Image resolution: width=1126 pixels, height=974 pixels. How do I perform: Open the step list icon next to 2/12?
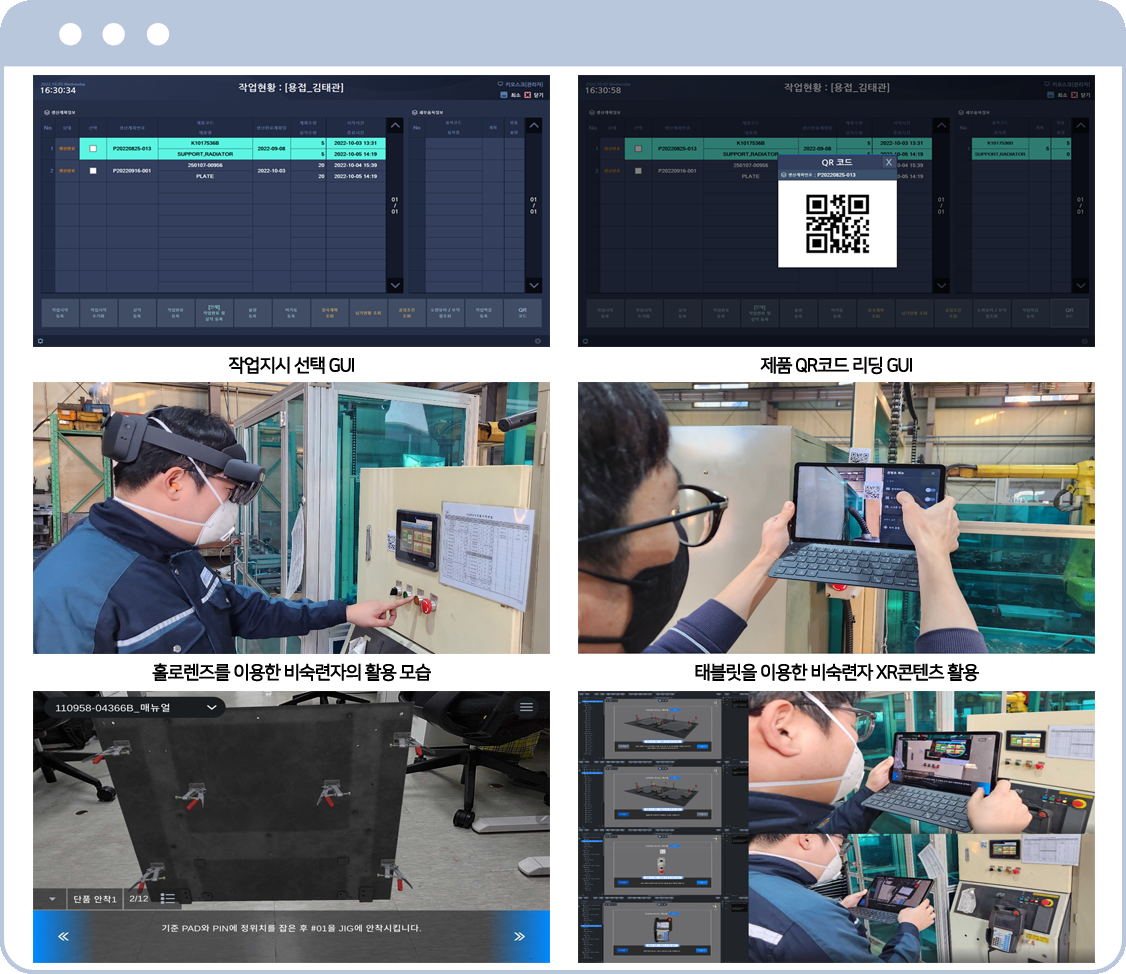pyautogui.click(x=169, y=898)
